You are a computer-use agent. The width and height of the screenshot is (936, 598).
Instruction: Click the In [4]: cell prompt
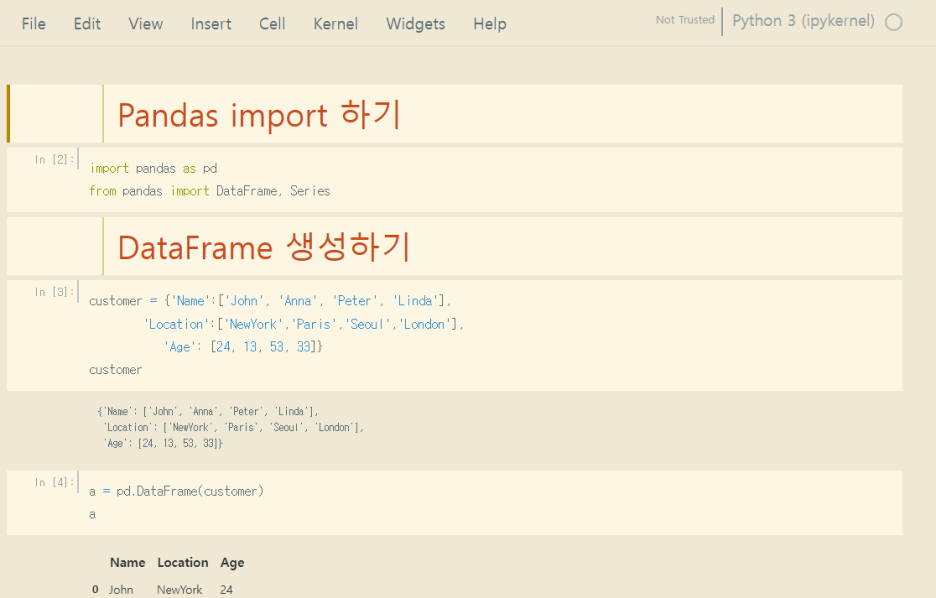coord(54,482)
